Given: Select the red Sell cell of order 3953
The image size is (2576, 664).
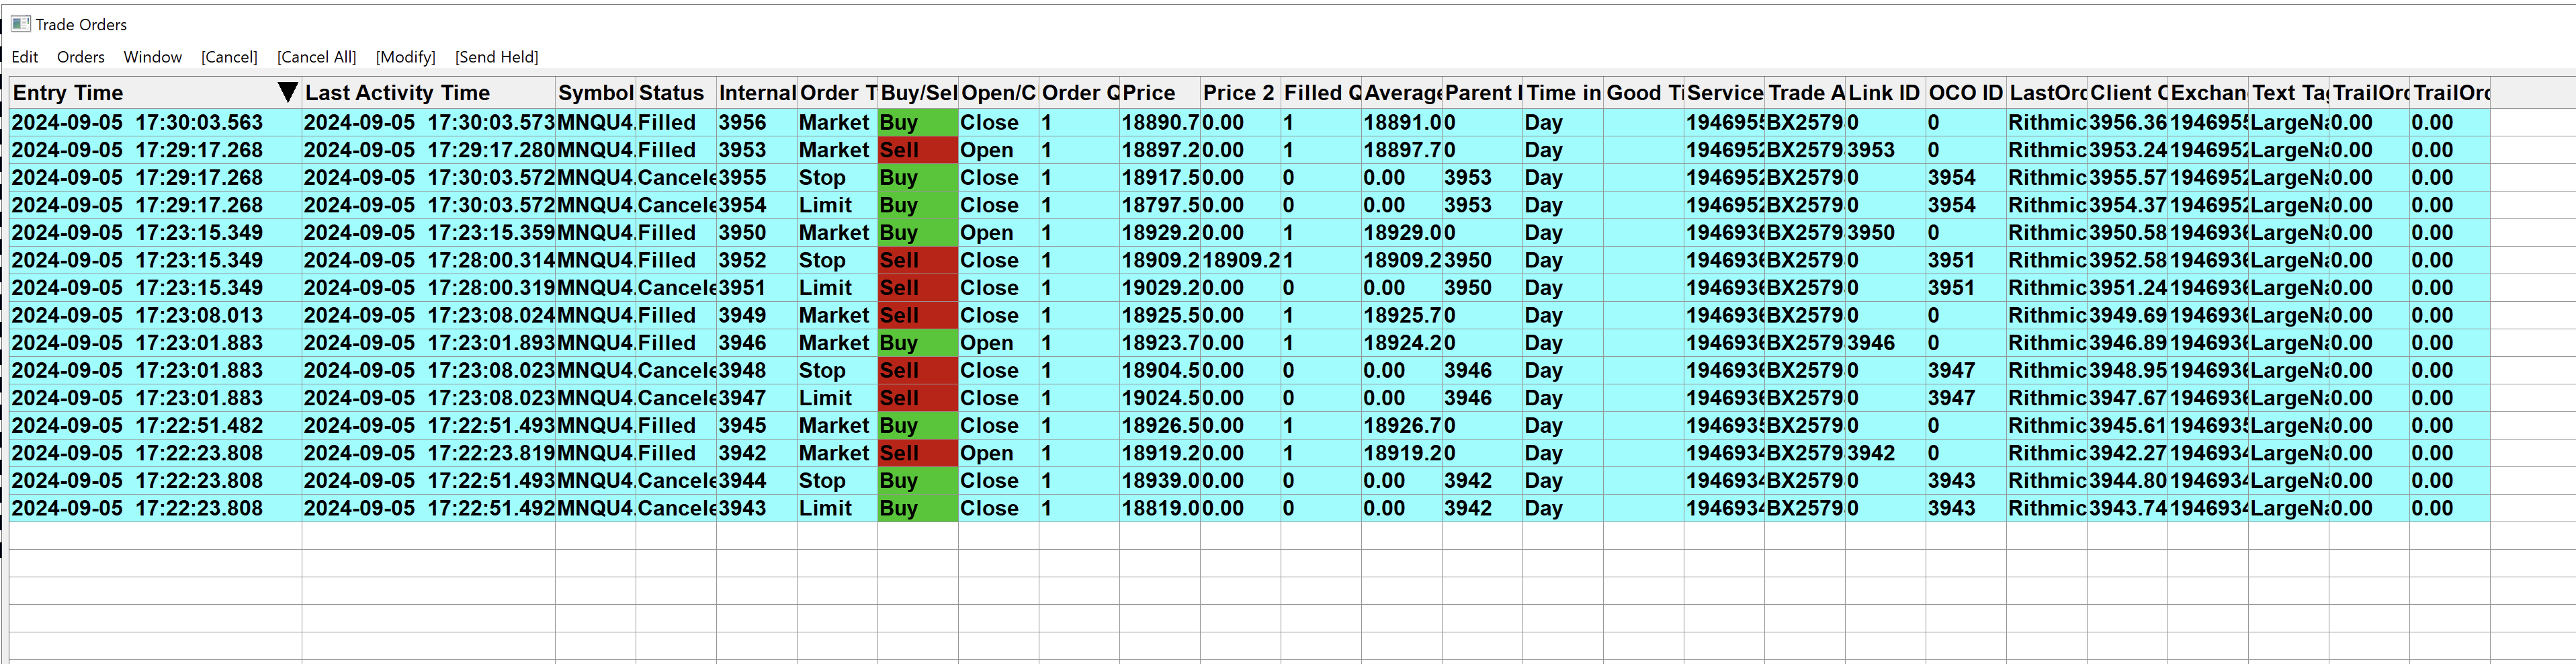Looking at the screenshot, I should pos(917,150).
